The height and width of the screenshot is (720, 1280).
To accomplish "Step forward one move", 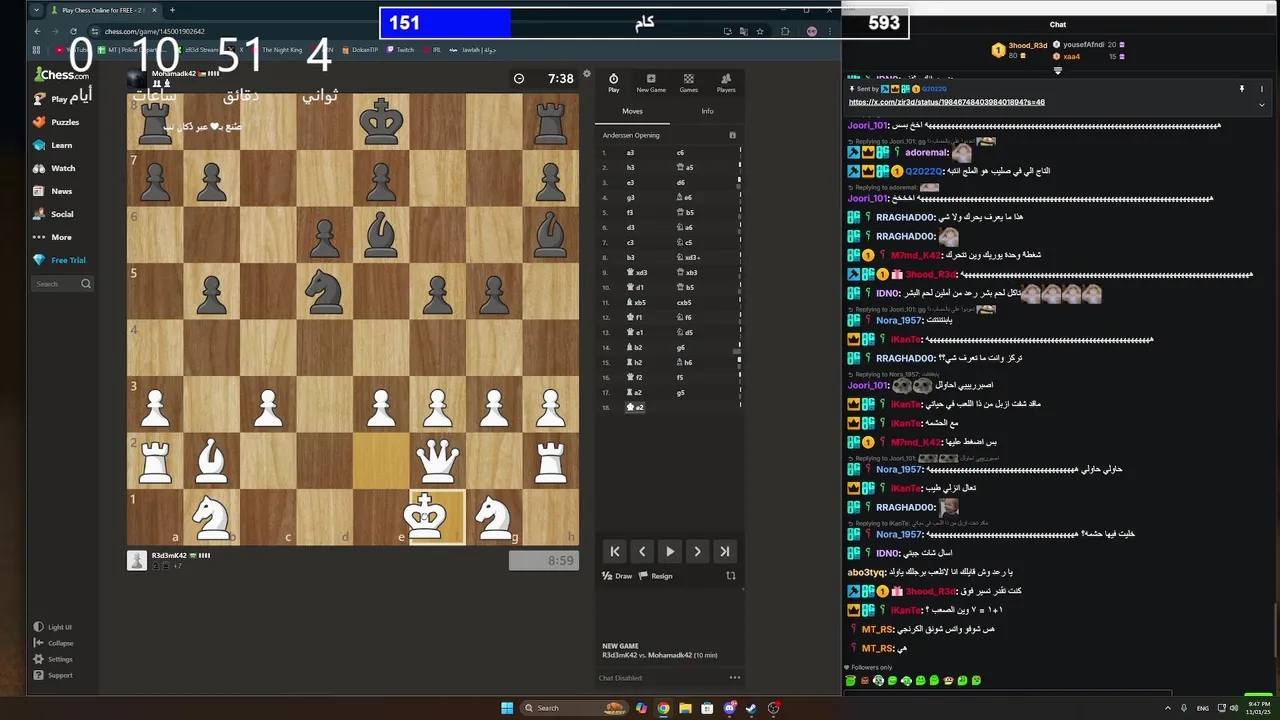I will pyautogui.click(x=697, y=551).
